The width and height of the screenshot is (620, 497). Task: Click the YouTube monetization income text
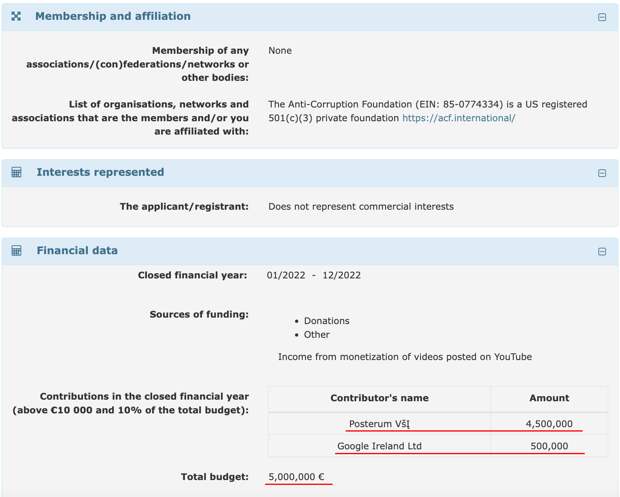pos(404,357)
